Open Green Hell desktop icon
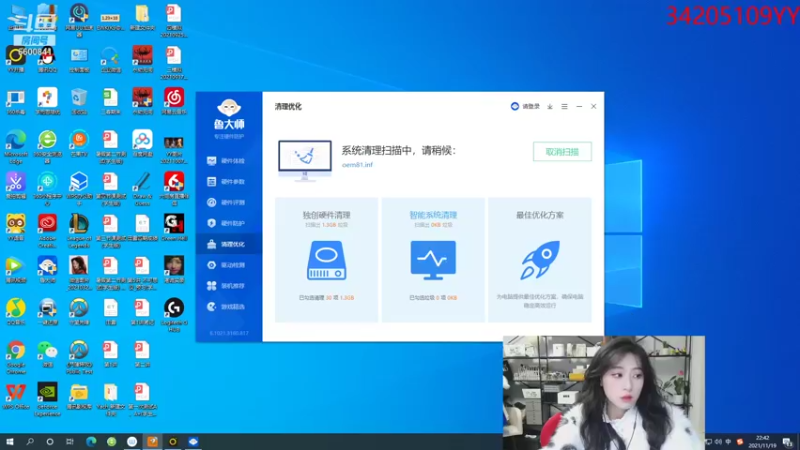The width and height of the screenshot is (800, 450). click(174, 228)
